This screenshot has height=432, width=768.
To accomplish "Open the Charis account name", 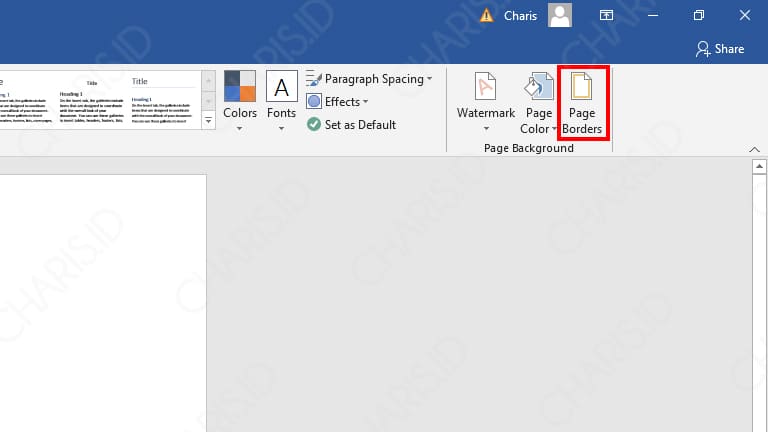I will (520, 16).
